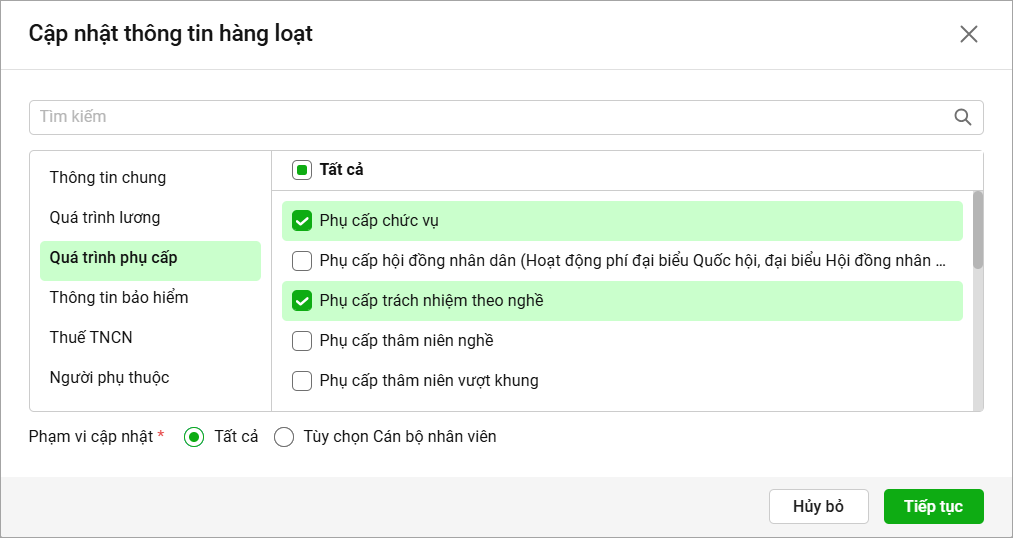Click the search magnifier icon
This screenshot has width=1013, height=538.
click(x=963, y=117)
